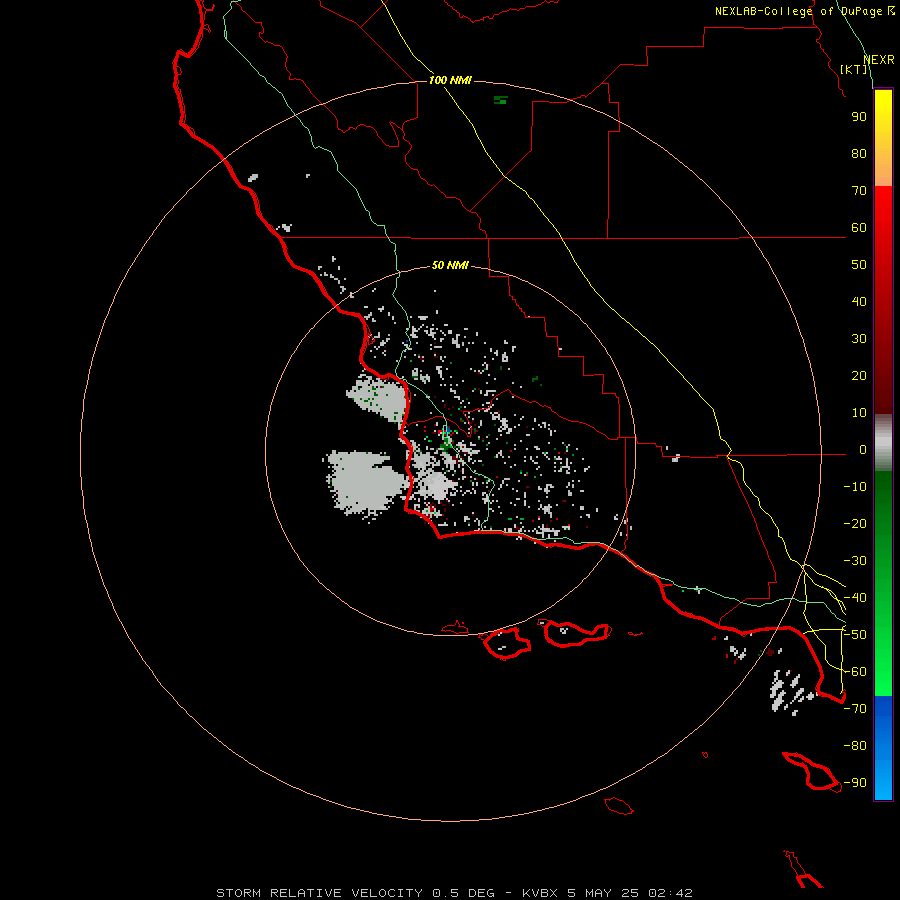Click the "[KT]" units label
Image resolution: width=900 pixels, height=900 pixels.
854,69
